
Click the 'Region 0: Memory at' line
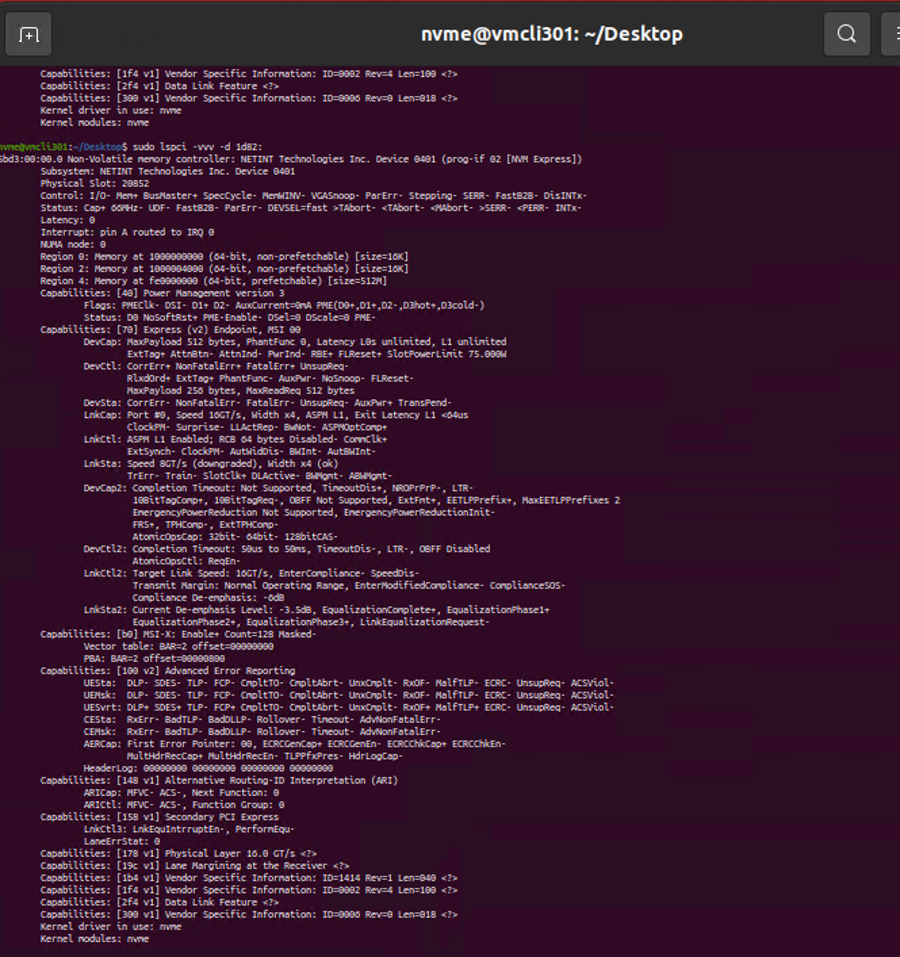click(225, 257)
